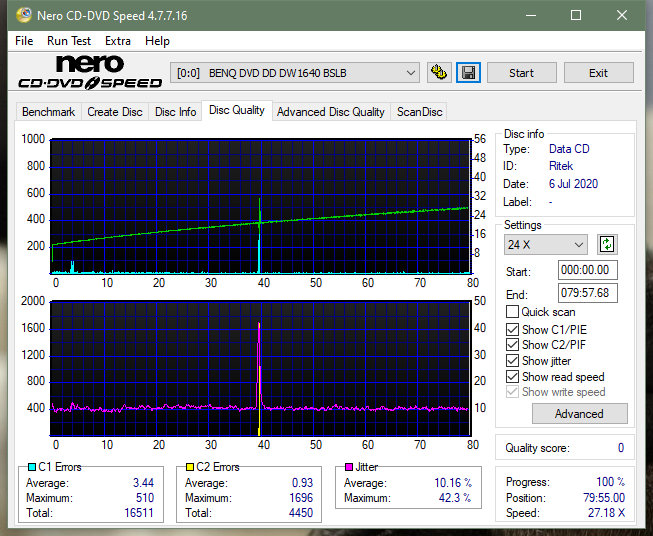Click the Progress value 100 %
Screen dimensions: 653x536
pos(611,482)
